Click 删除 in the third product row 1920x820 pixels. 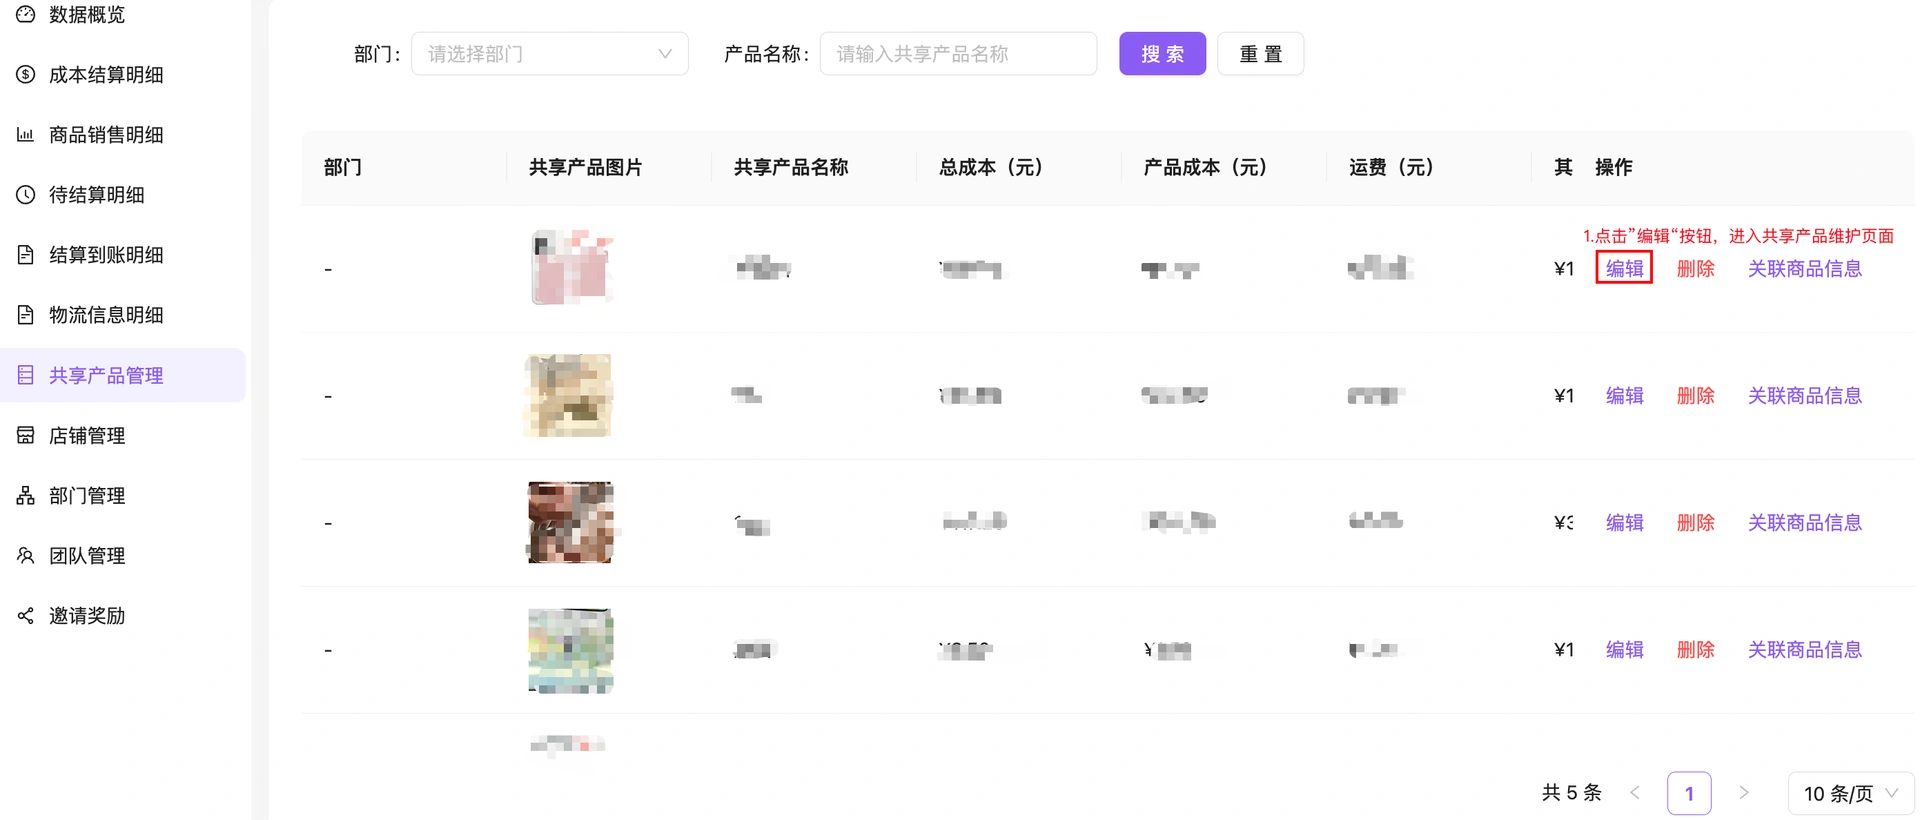click(x=1695, y=522)
